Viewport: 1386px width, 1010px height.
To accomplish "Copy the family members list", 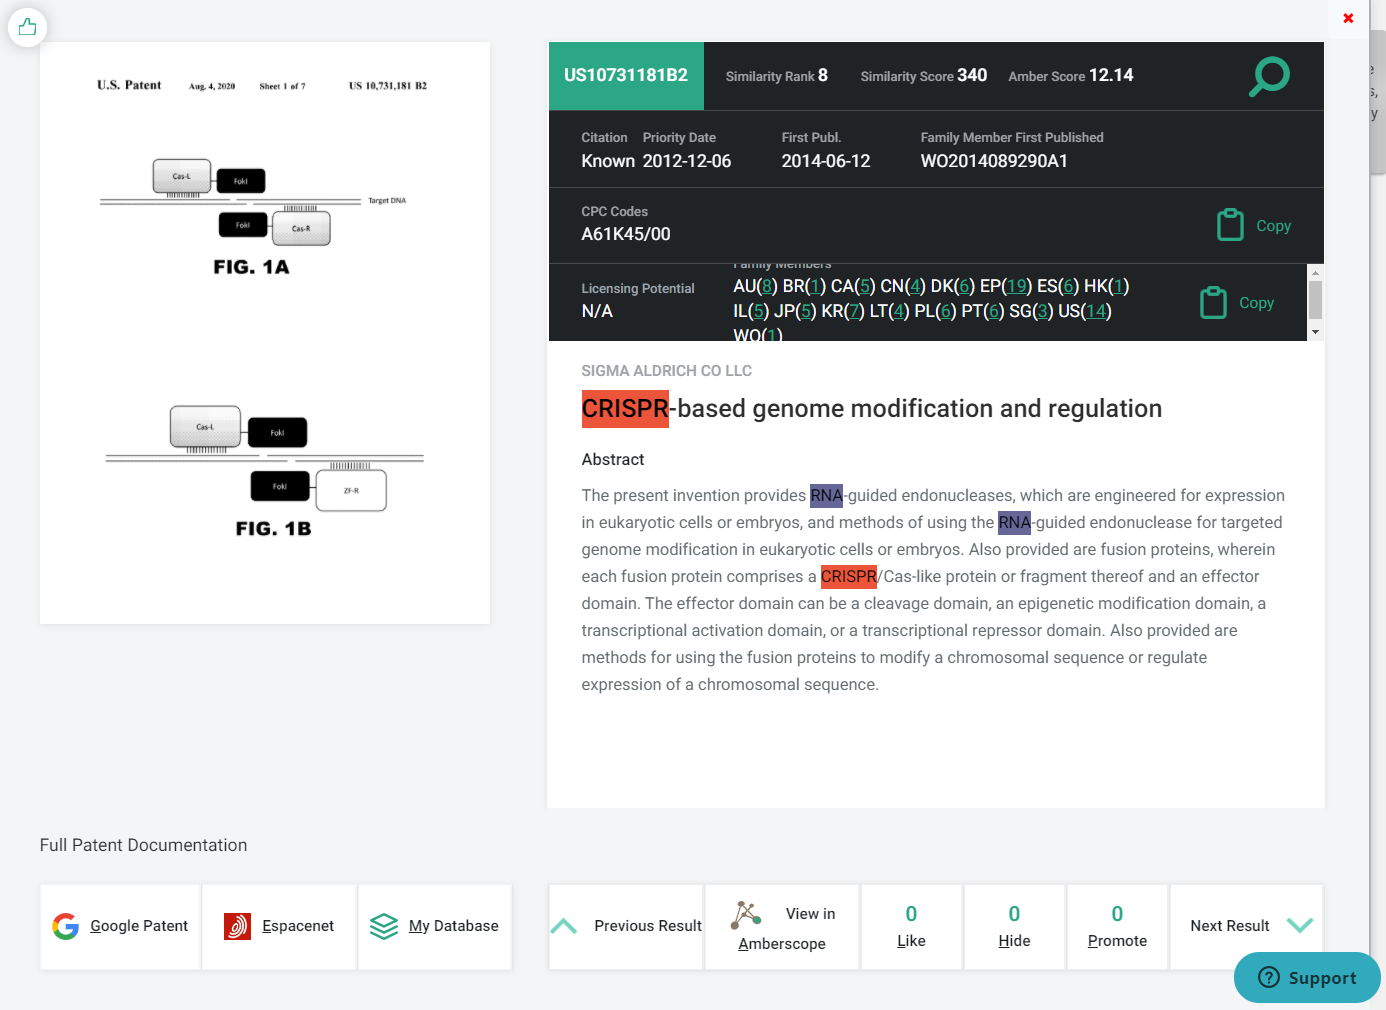I will click(x=1256, y=303).
